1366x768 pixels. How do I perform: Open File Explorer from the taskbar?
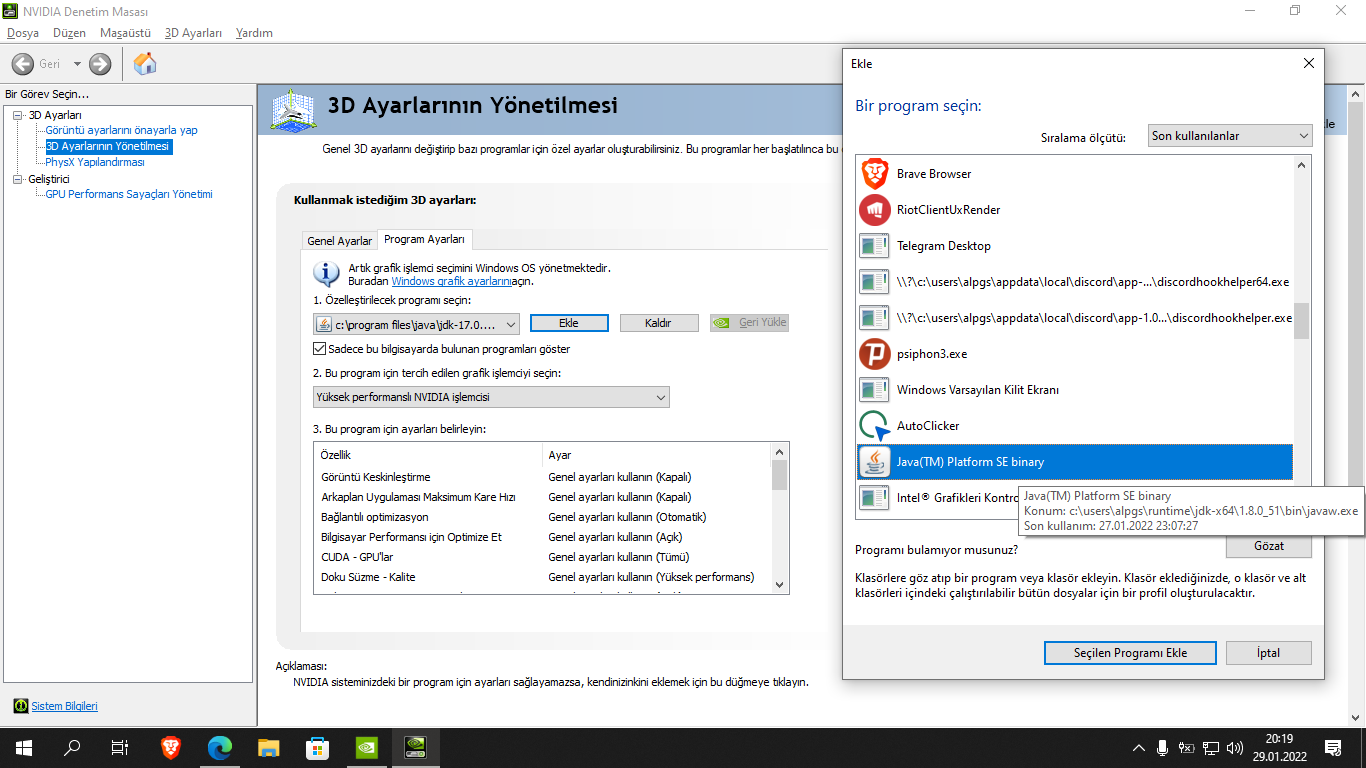pos(268,748)
